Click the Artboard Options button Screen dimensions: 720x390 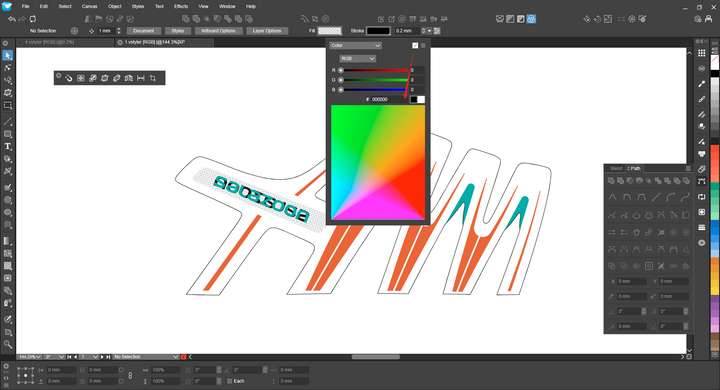(218, 31)
